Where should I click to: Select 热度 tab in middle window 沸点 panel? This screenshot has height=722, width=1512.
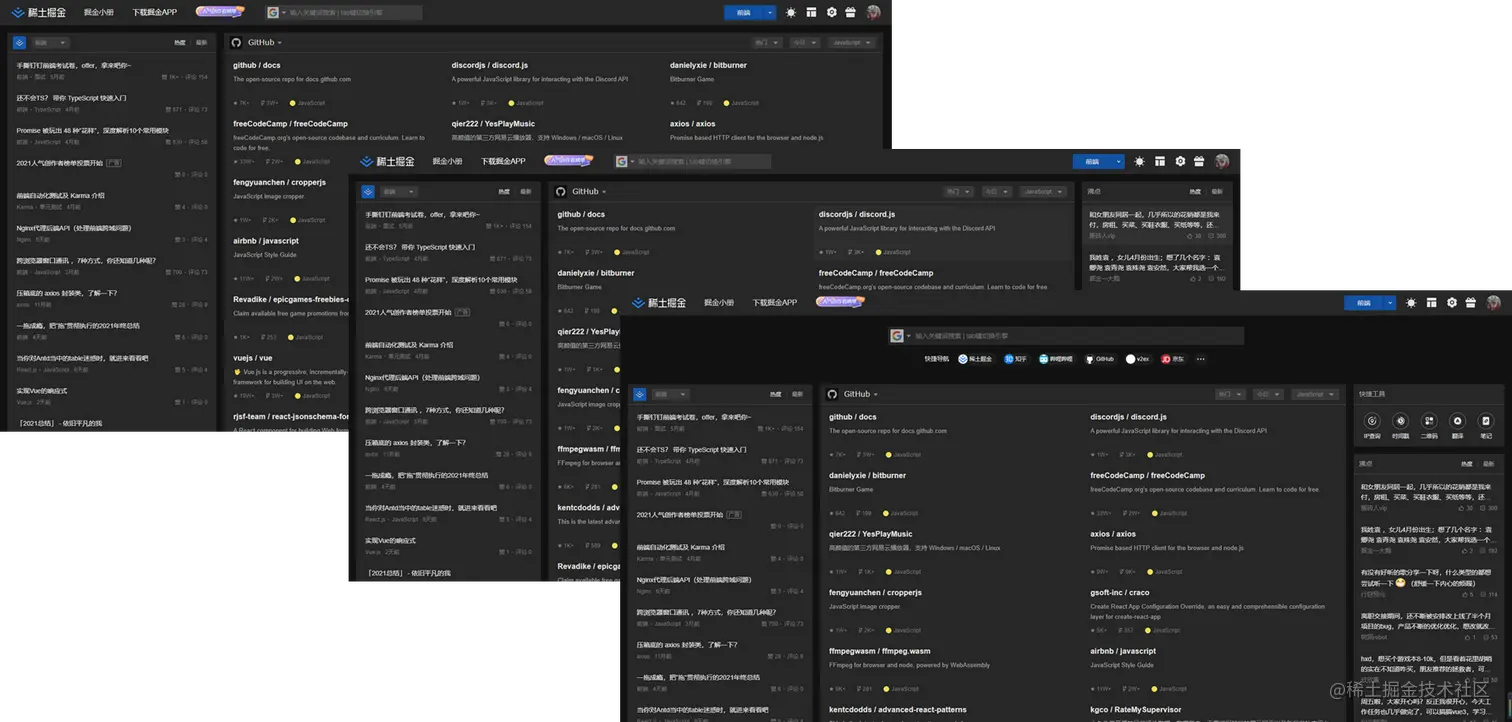1195,191
